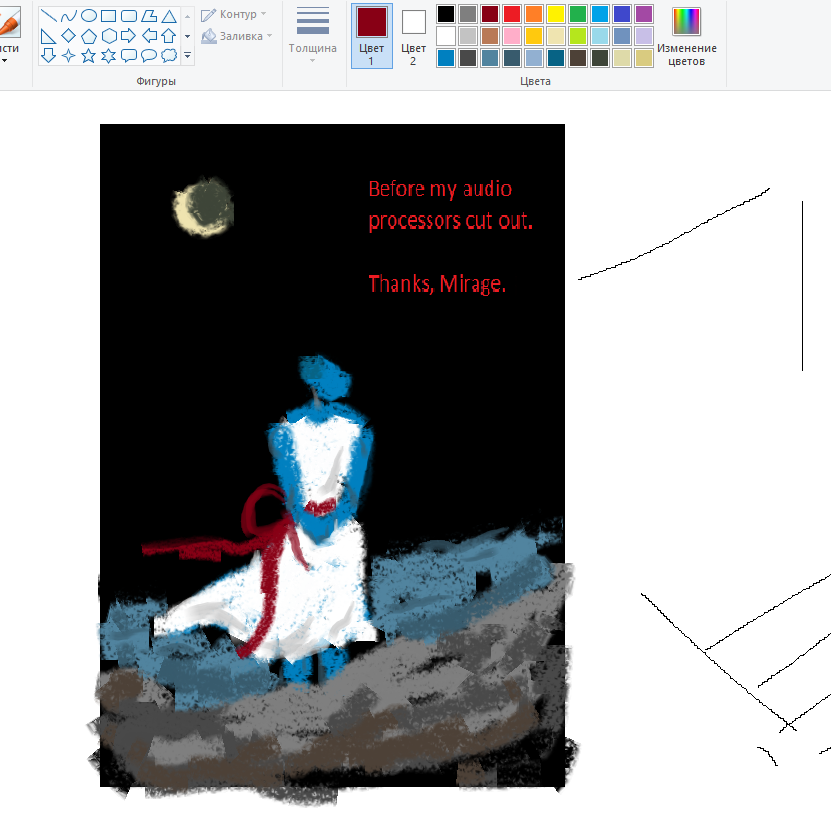Screen dimensions: 831x822
Task: Select the right arrow shape
Action: [x=128, y=36]
